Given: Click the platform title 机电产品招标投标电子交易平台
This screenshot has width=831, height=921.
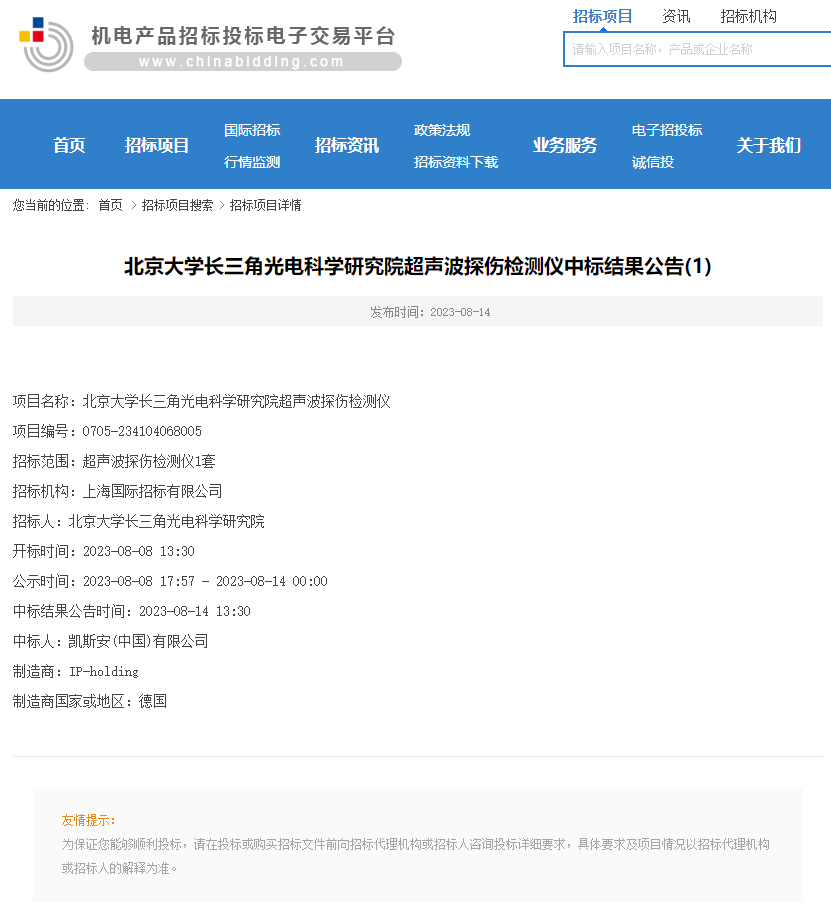Looking at the screenshot, I should pyautogui.click(x=243, y=36).
